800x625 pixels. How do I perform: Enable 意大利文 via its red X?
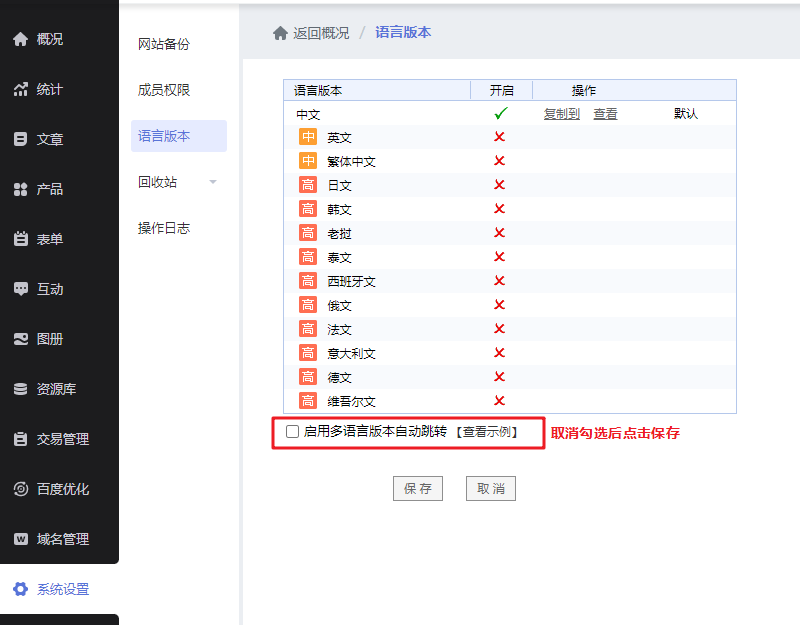pyautogui.click(x=499, y=353)
